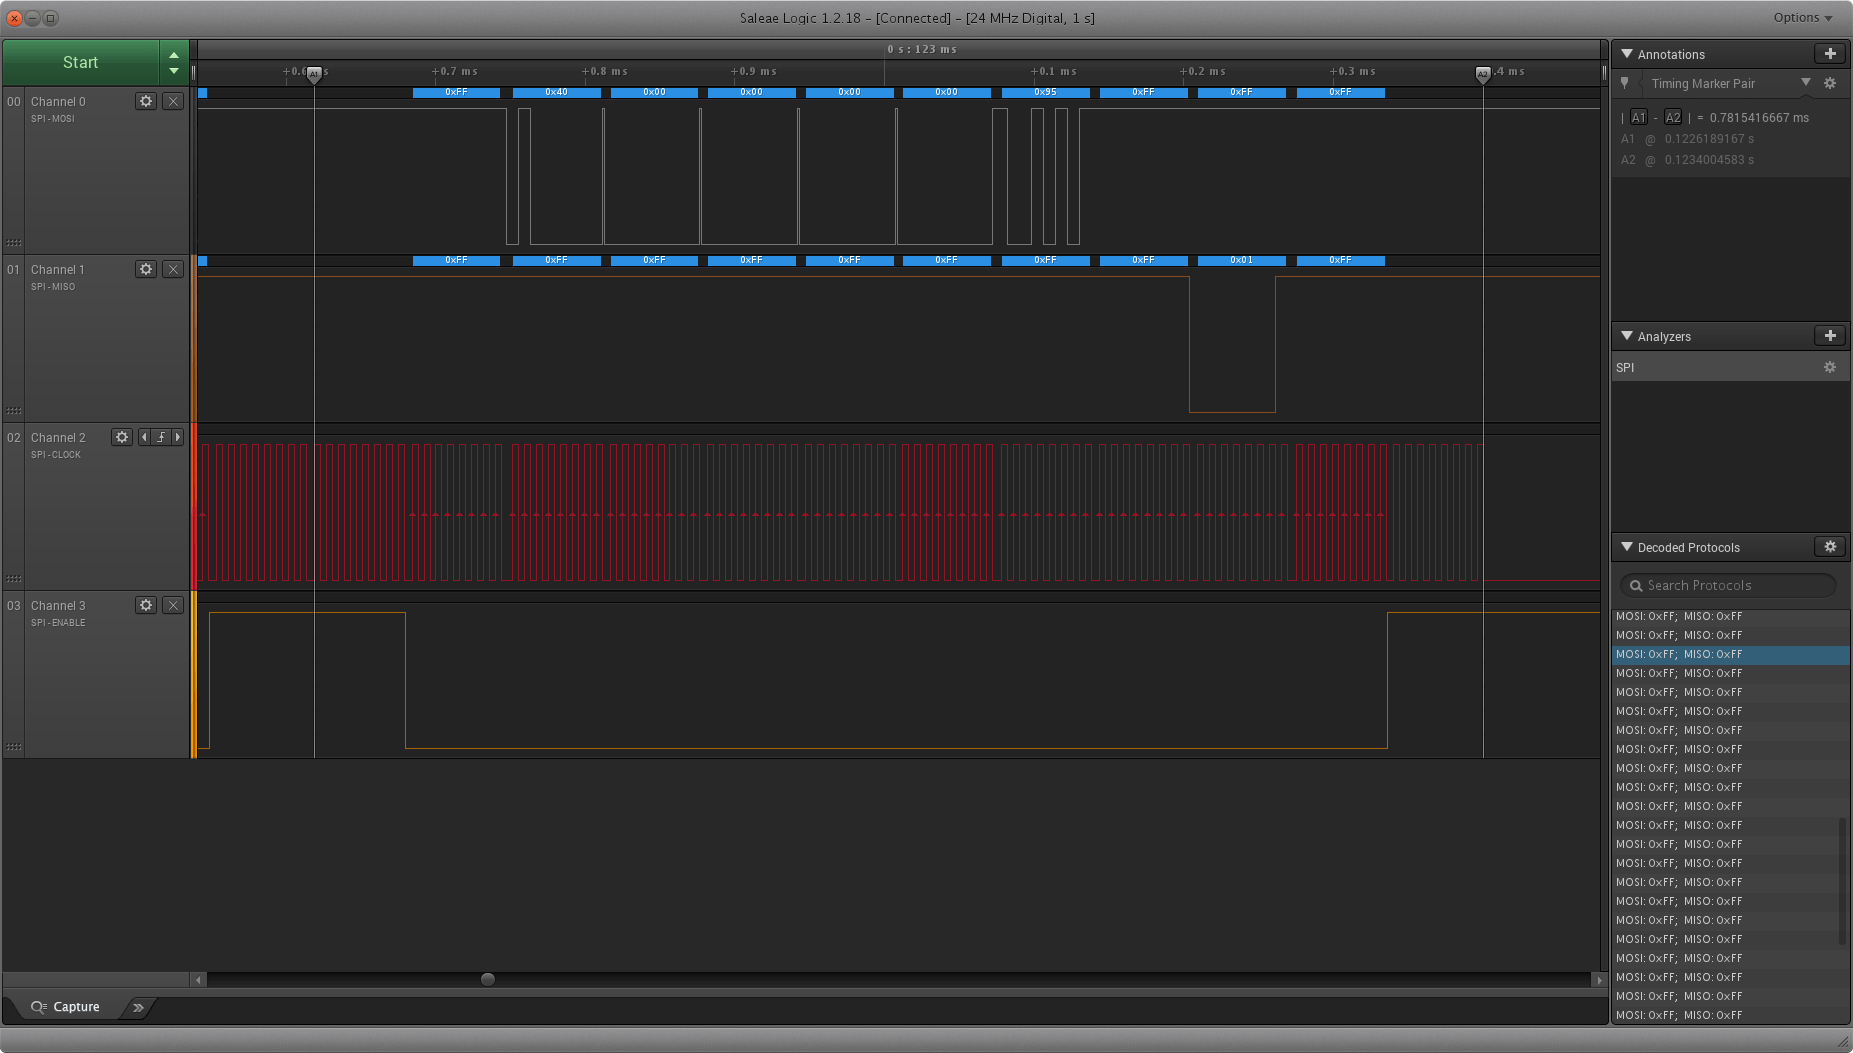This screenshot has width=1853, height=1053.
Task: Minimize the Saleae Logic window
Action: point(32,18)
